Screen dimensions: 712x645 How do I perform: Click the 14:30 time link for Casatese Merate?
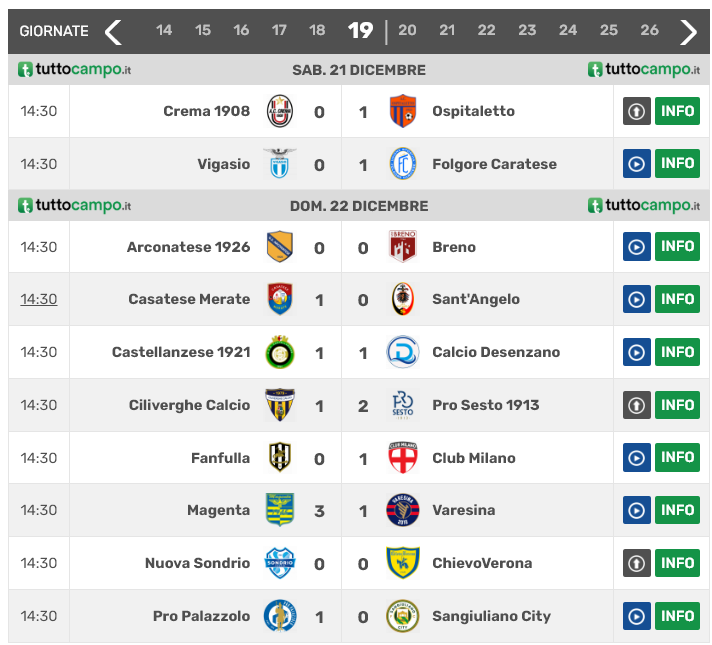tap(39, 299)
